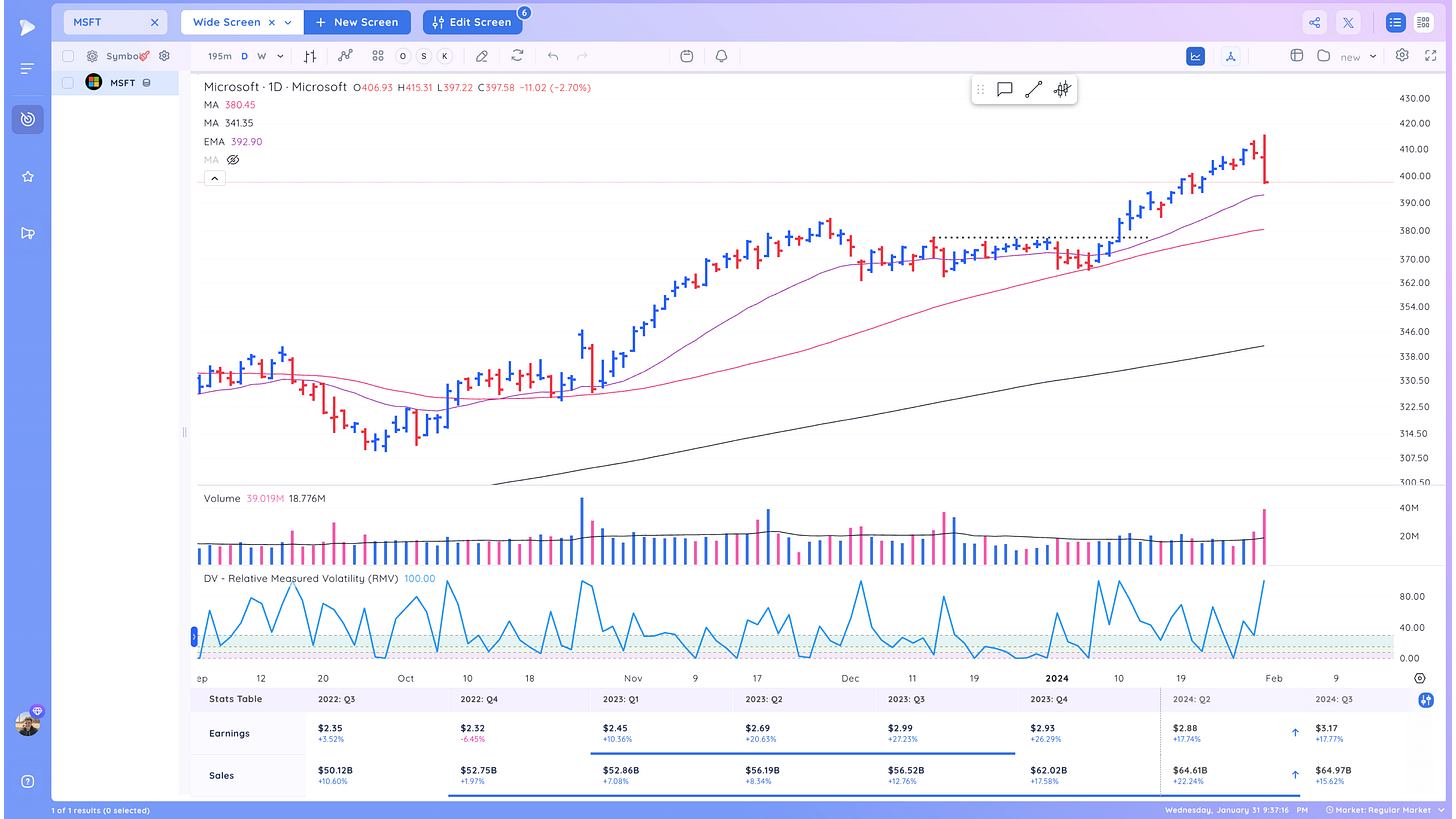Image resolution: width=1456 pixels, height=819 pixels.
Task: Switch to list view mode
Action: pos(1395,22)
